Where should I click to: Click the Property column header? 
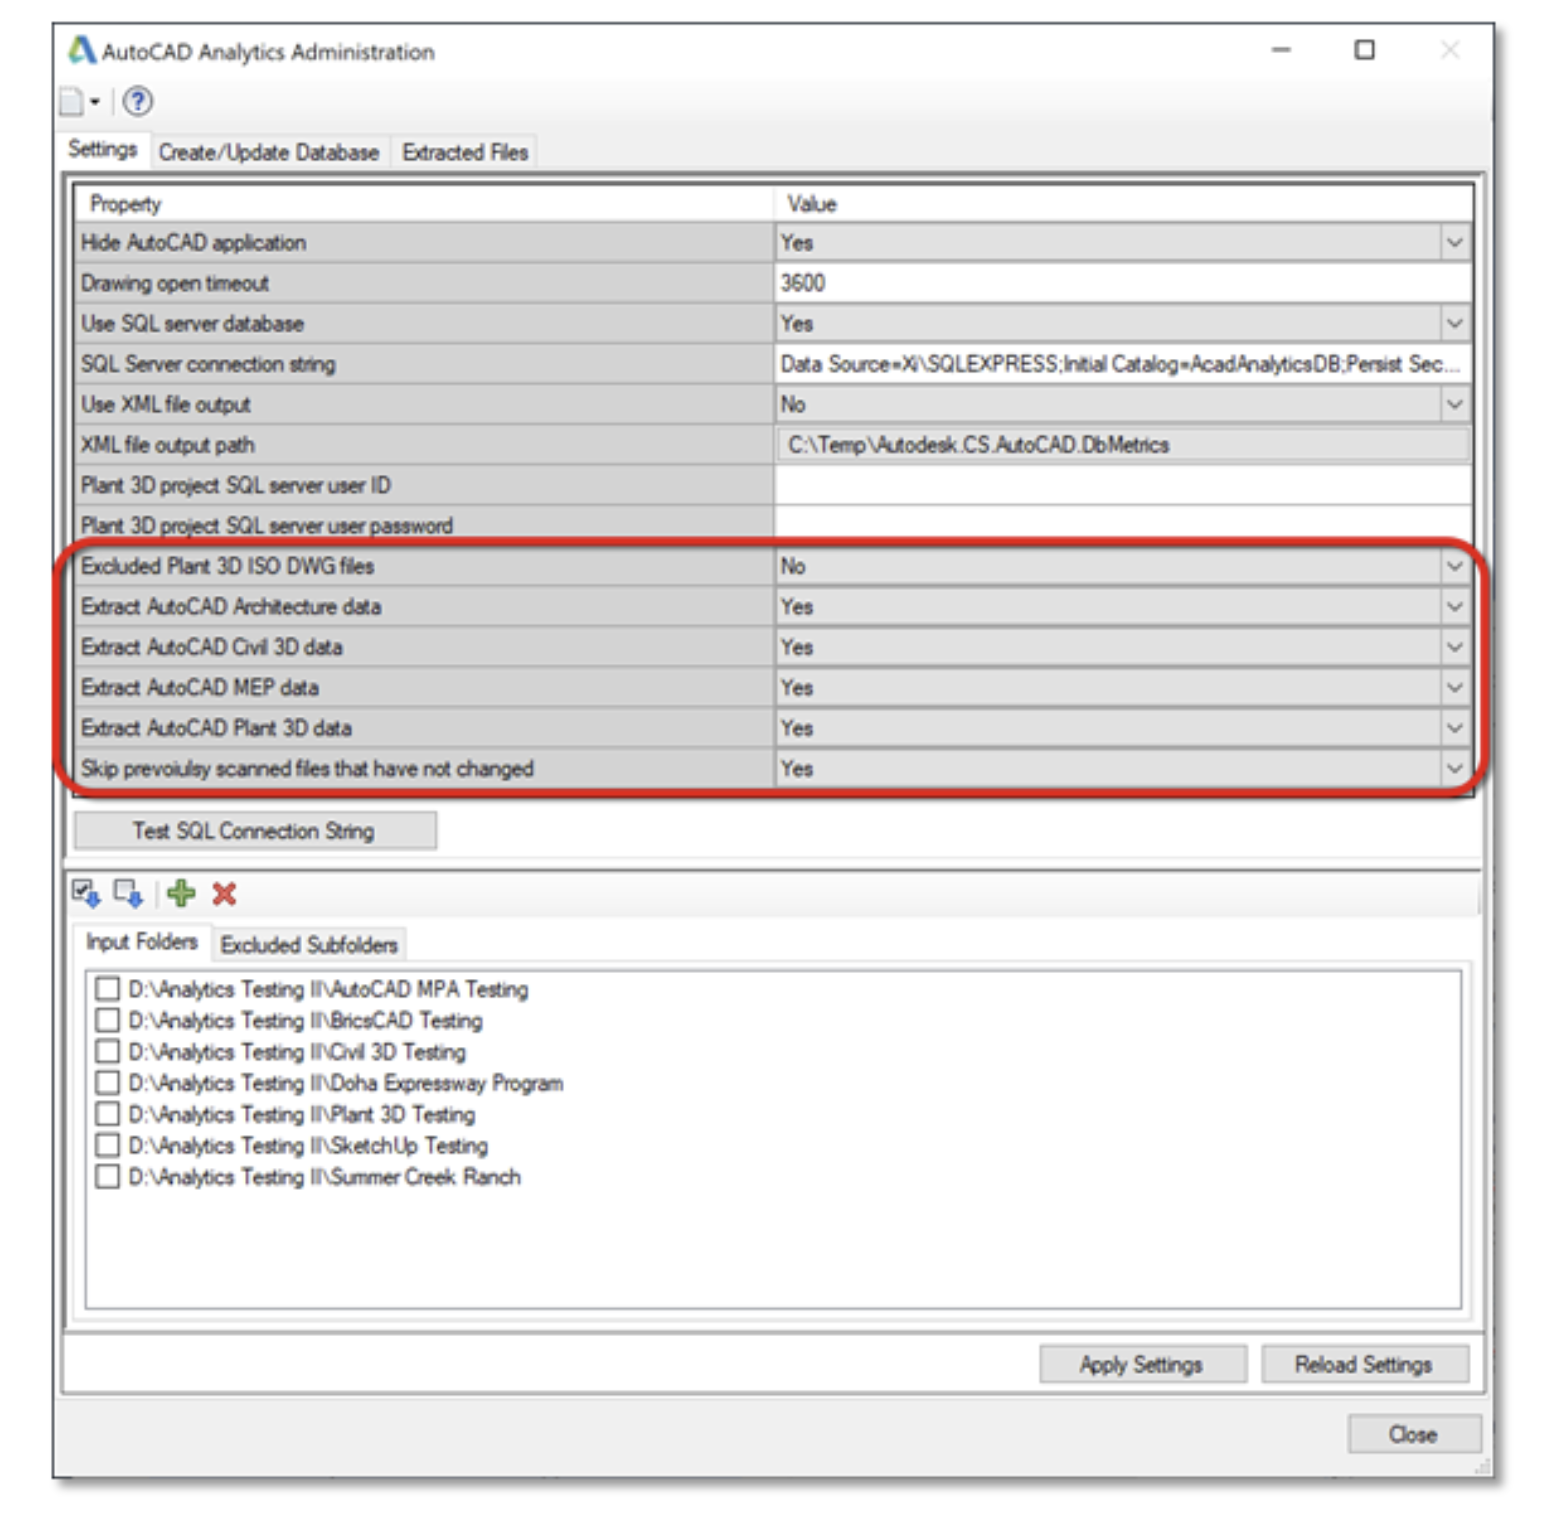pyautogui.click(x=424, y=204)
